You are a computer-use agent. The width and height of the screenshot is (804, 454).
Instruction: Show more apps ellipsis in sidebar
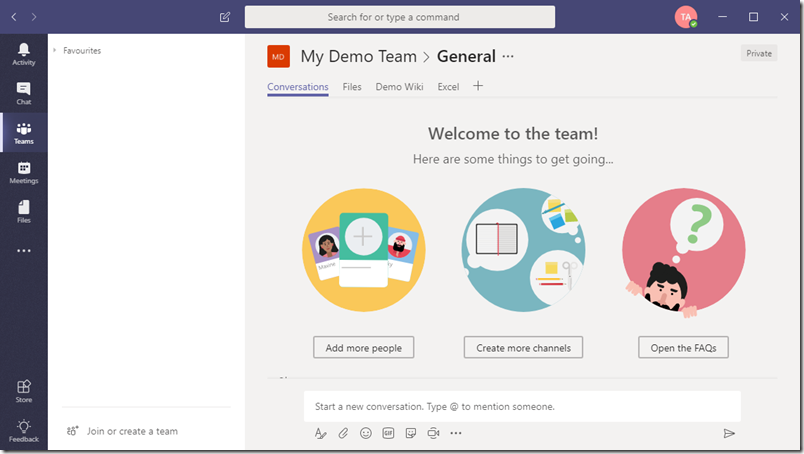(24, 251)
